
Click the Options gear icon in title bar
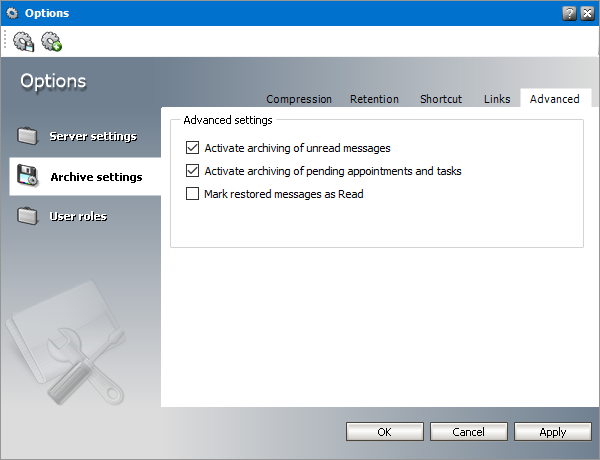(12, 13)
